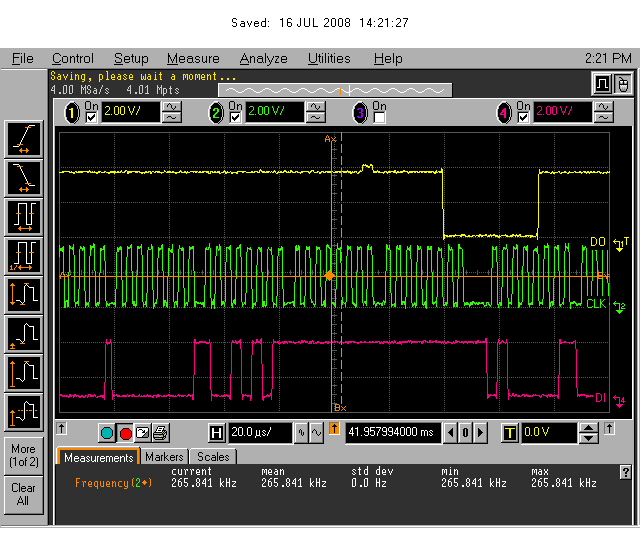Click the Print icon
This screenshot has height=544, width=640.
(160, 433)
